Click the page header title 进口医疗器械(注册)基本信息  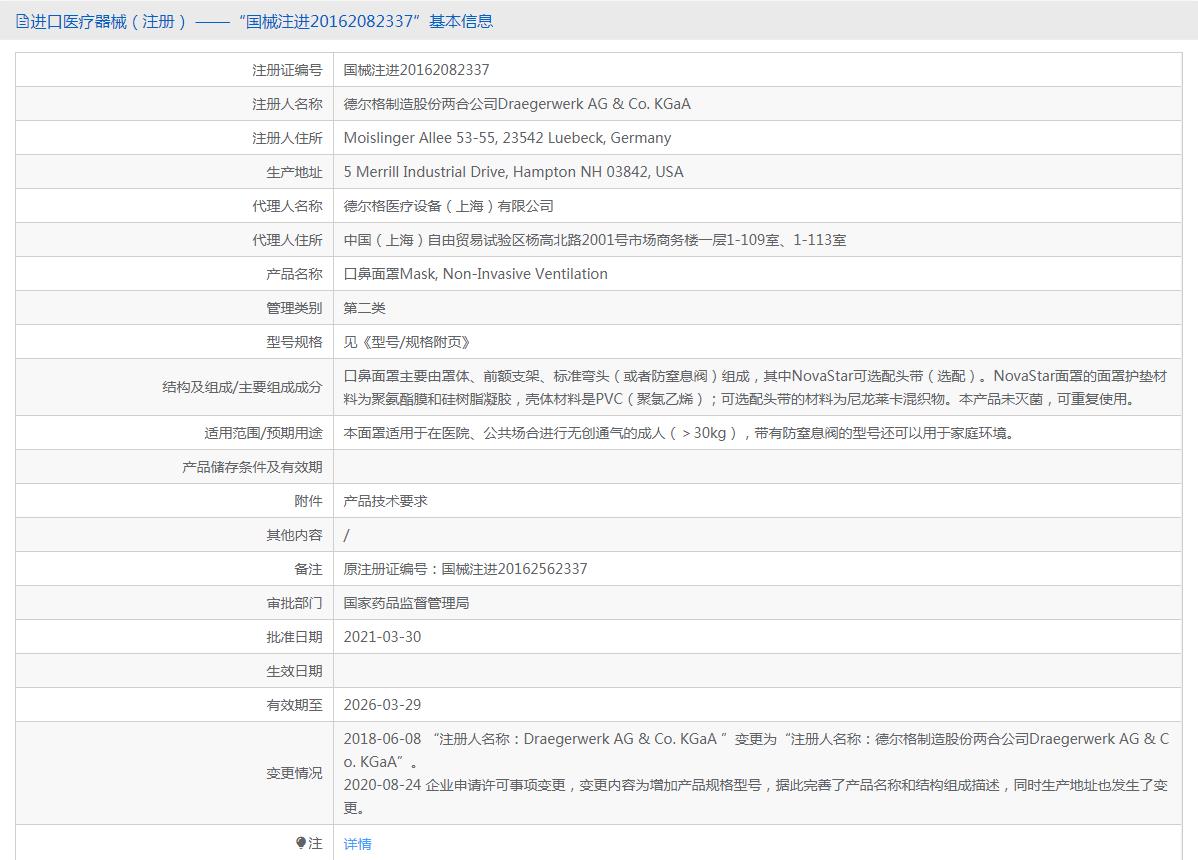point(261,21)
